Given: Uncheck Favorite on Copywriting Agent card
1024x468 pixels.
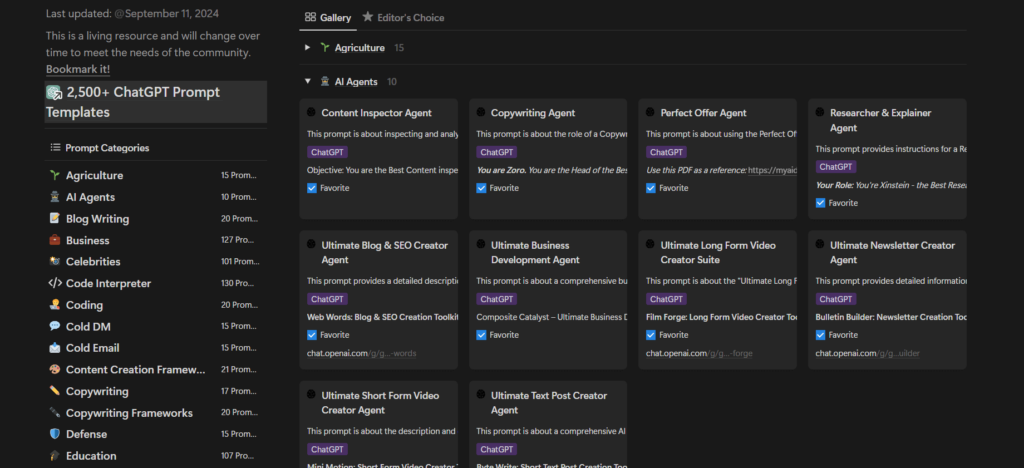Looking at the screenshot, I should coord(481,188).
